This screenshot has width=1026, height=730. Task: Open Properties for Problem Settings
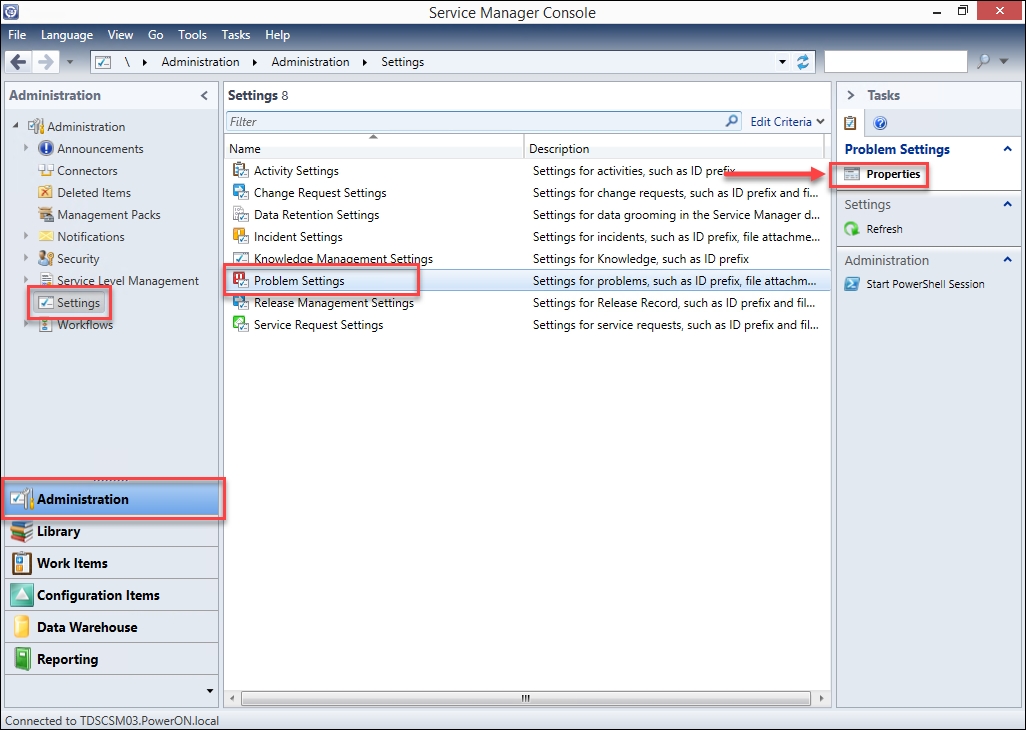click(883, 174)
